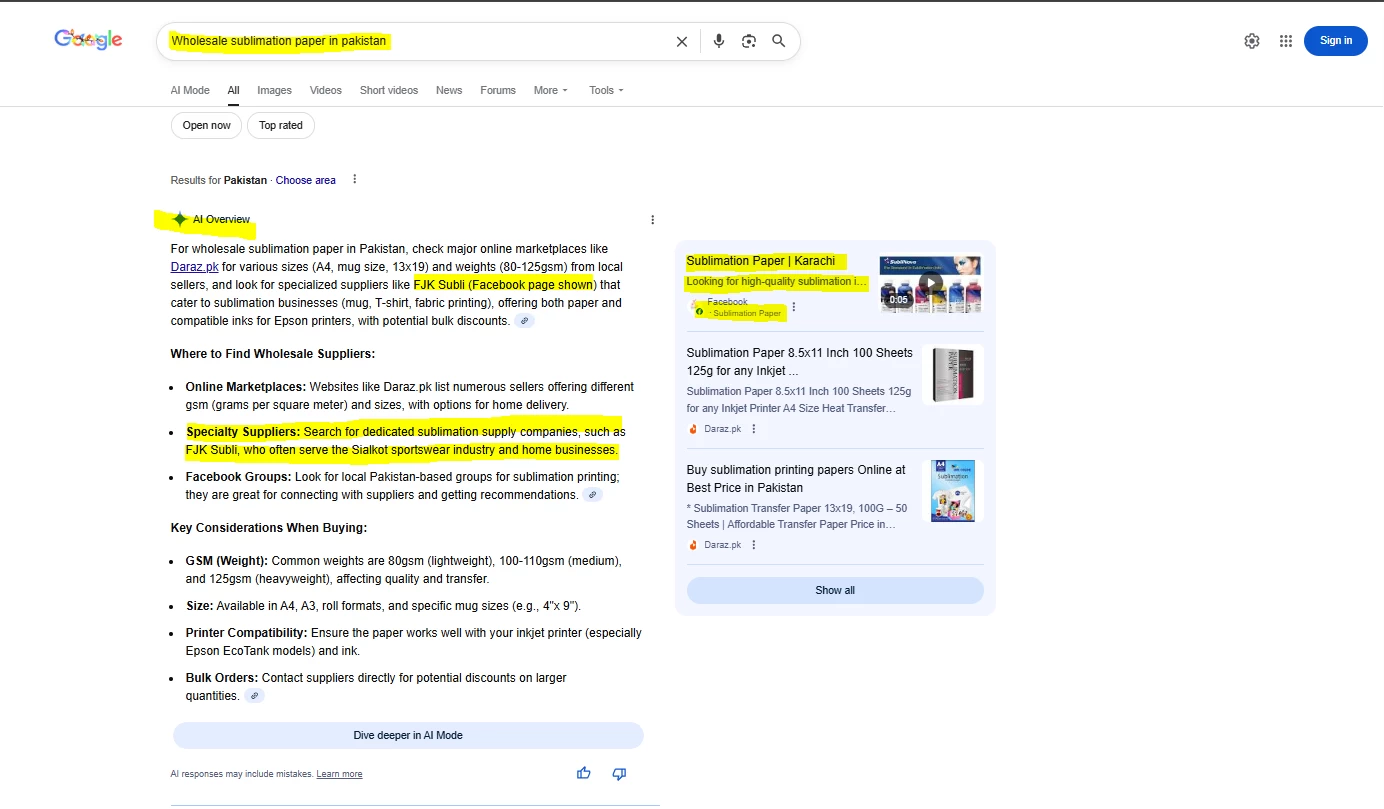This screenshot has width=1384, height=809.
Task: Open the Tools dropdown
Action: pyautogui.click(x=605, y=90)
